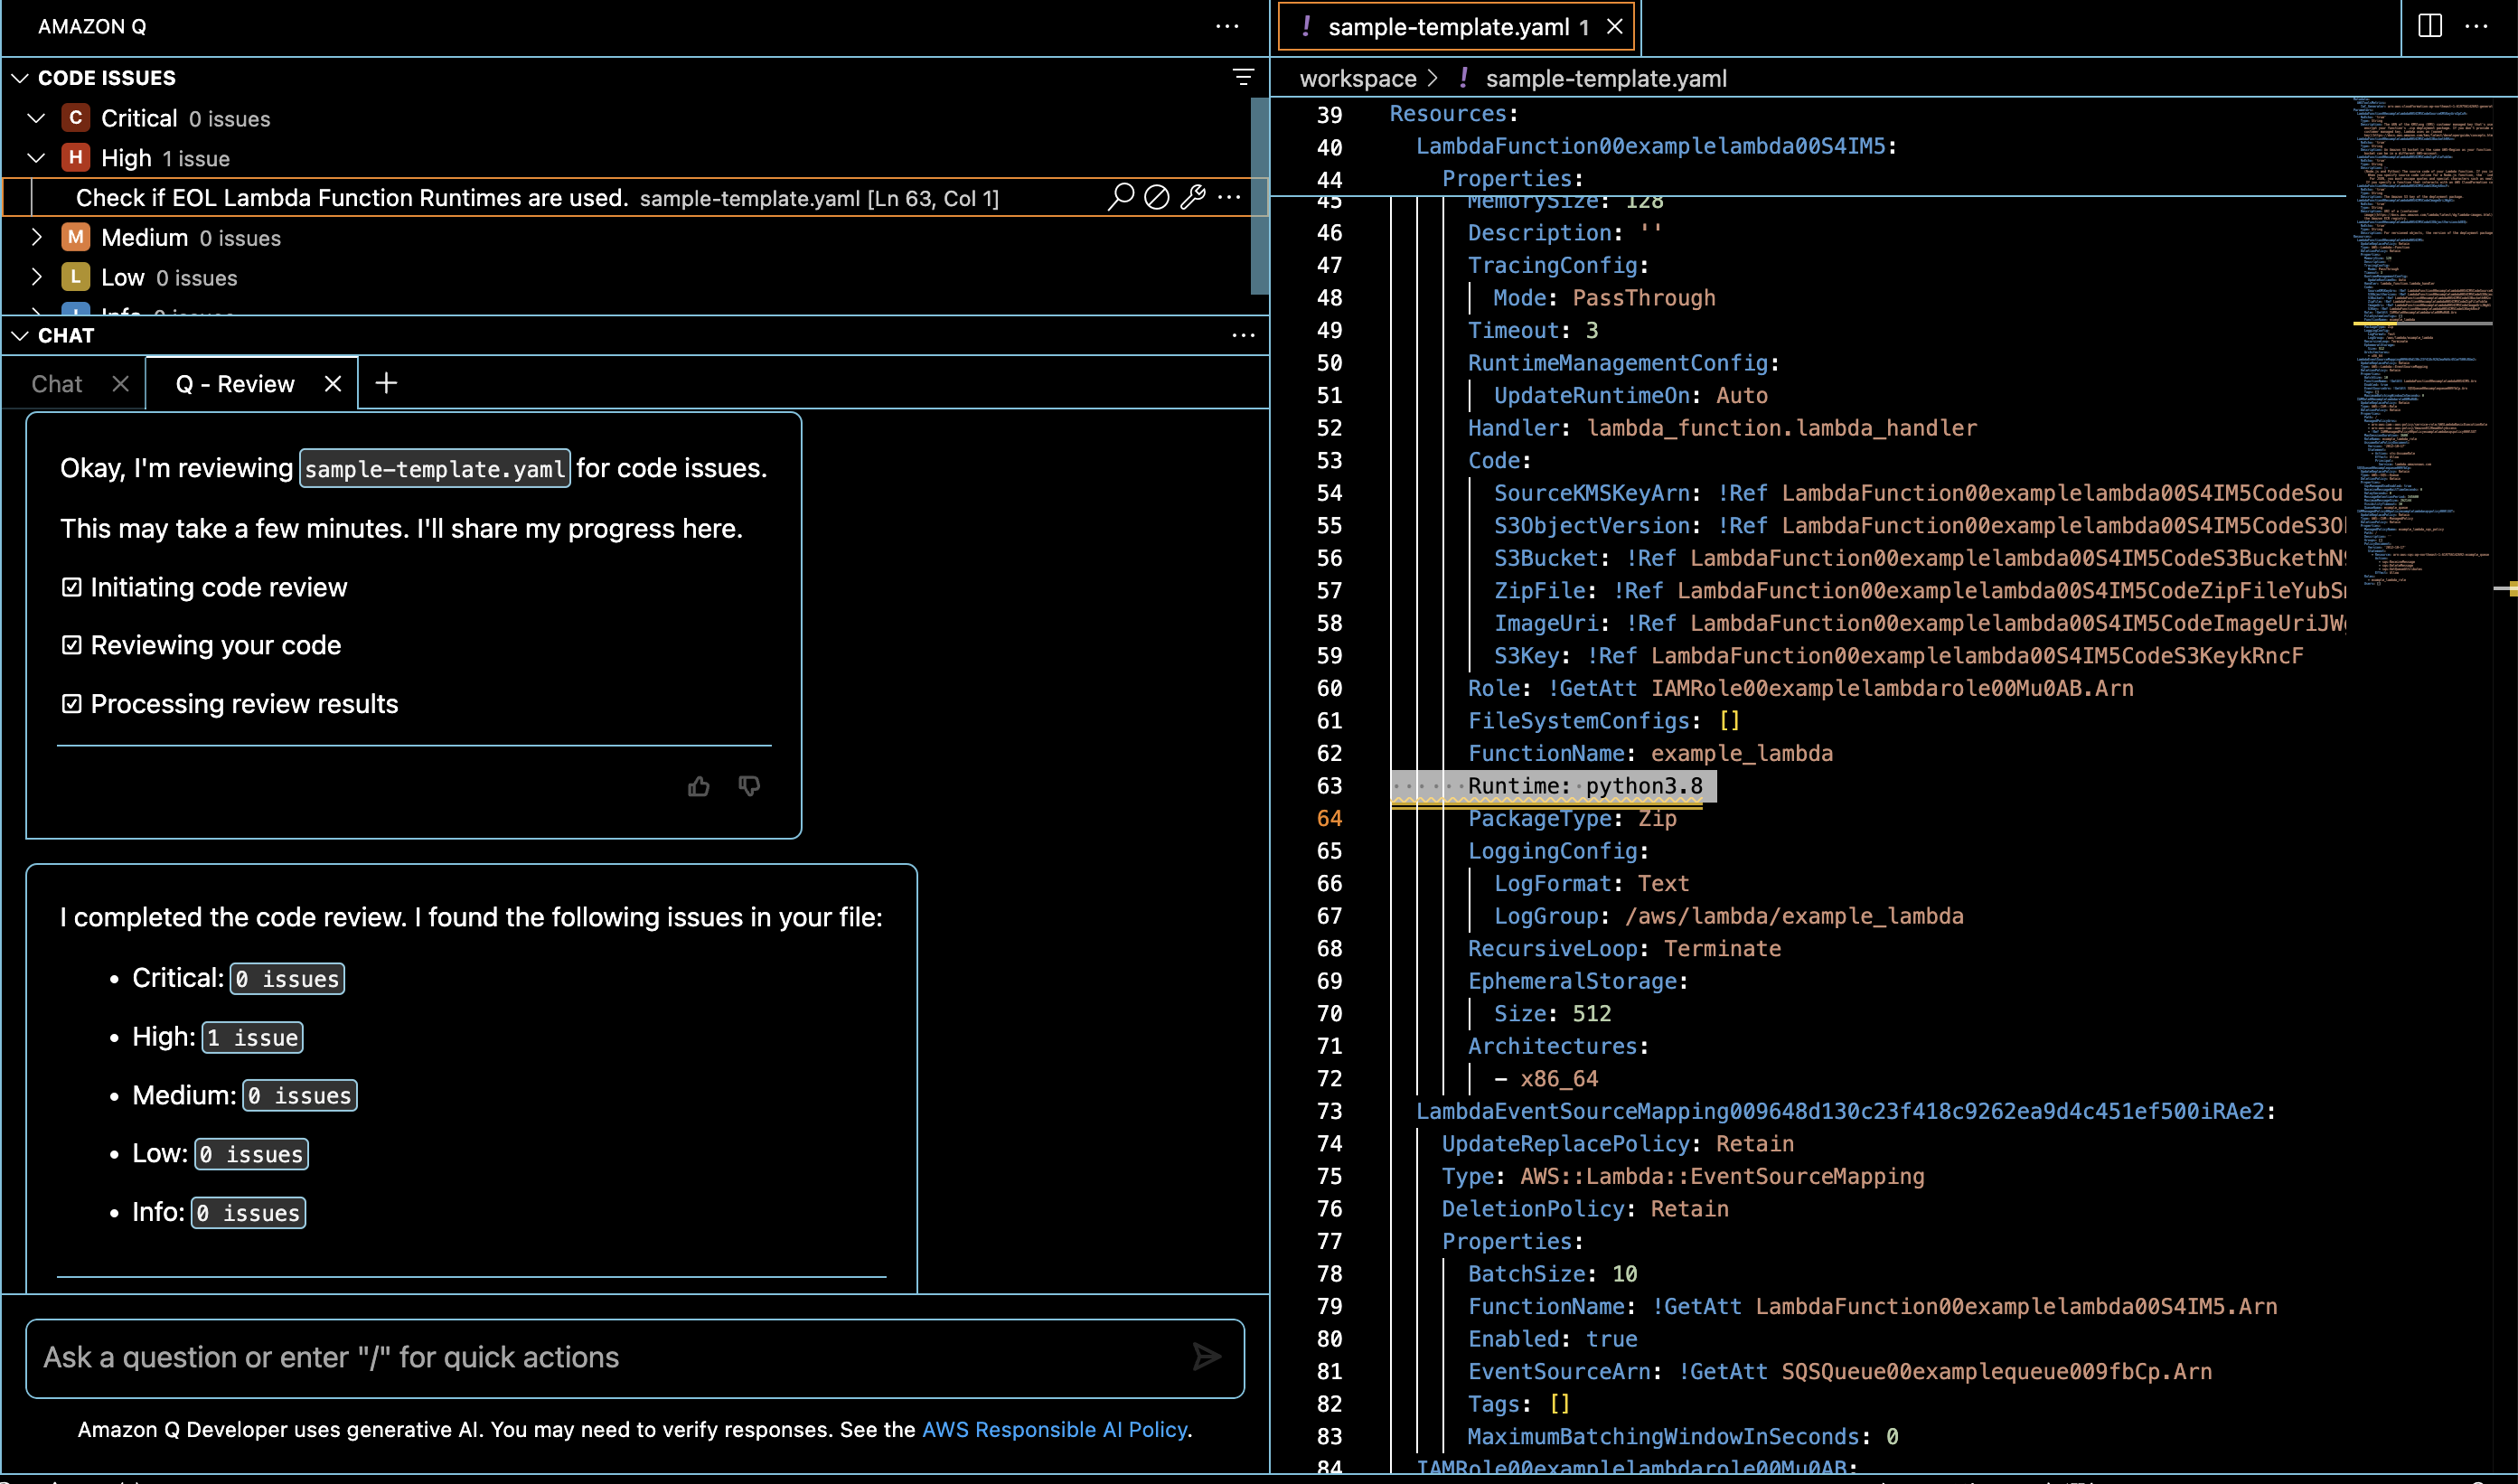Close the sample-template.yaml editor tab
This screenshot has width=2518, height=1484.
tap(1614, 27)
